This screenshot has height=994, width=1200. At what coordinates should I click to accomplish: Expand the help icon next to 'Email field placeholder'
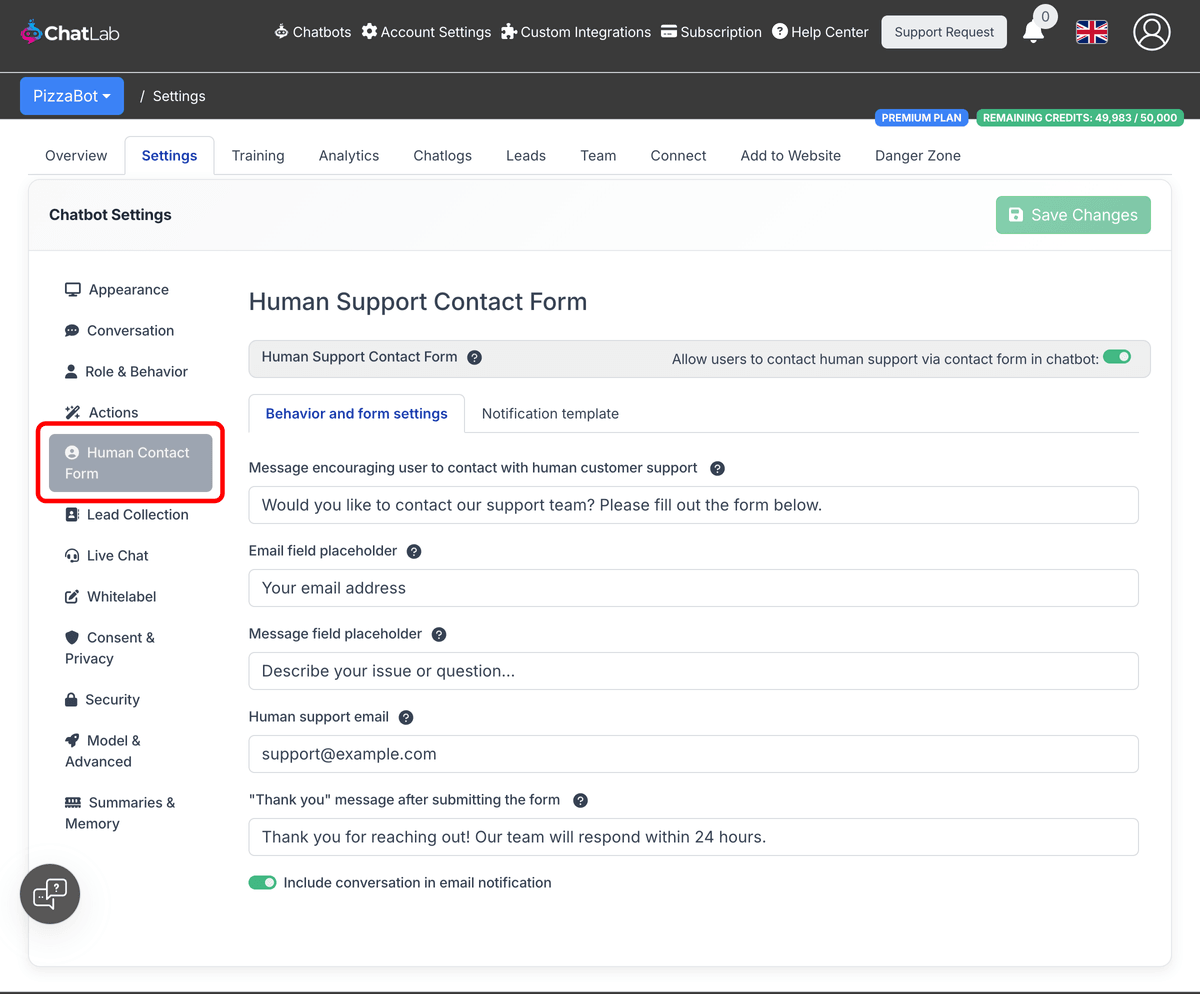pyautogui.click(x=414, y=550)
